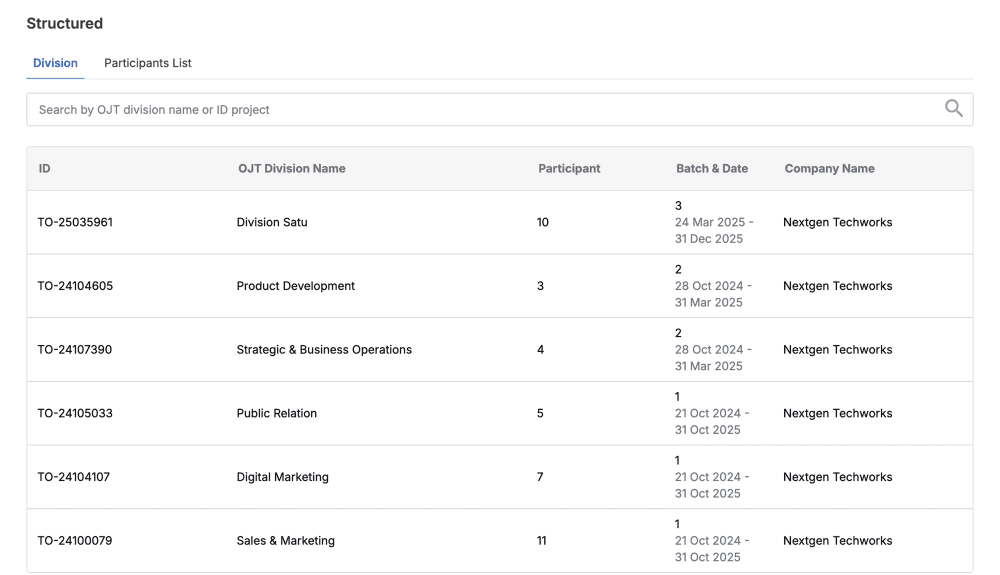Click the Company Name column header

click(829, 169)
